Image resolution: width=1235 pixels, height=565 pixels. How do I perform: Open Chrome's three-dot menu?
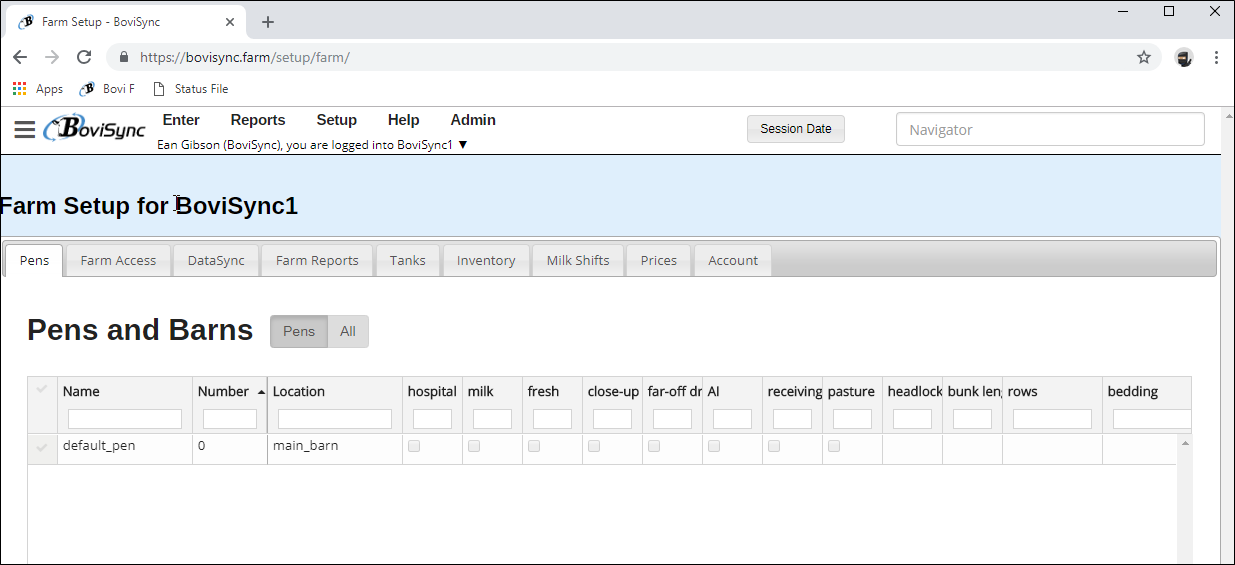pos(1216,57)
